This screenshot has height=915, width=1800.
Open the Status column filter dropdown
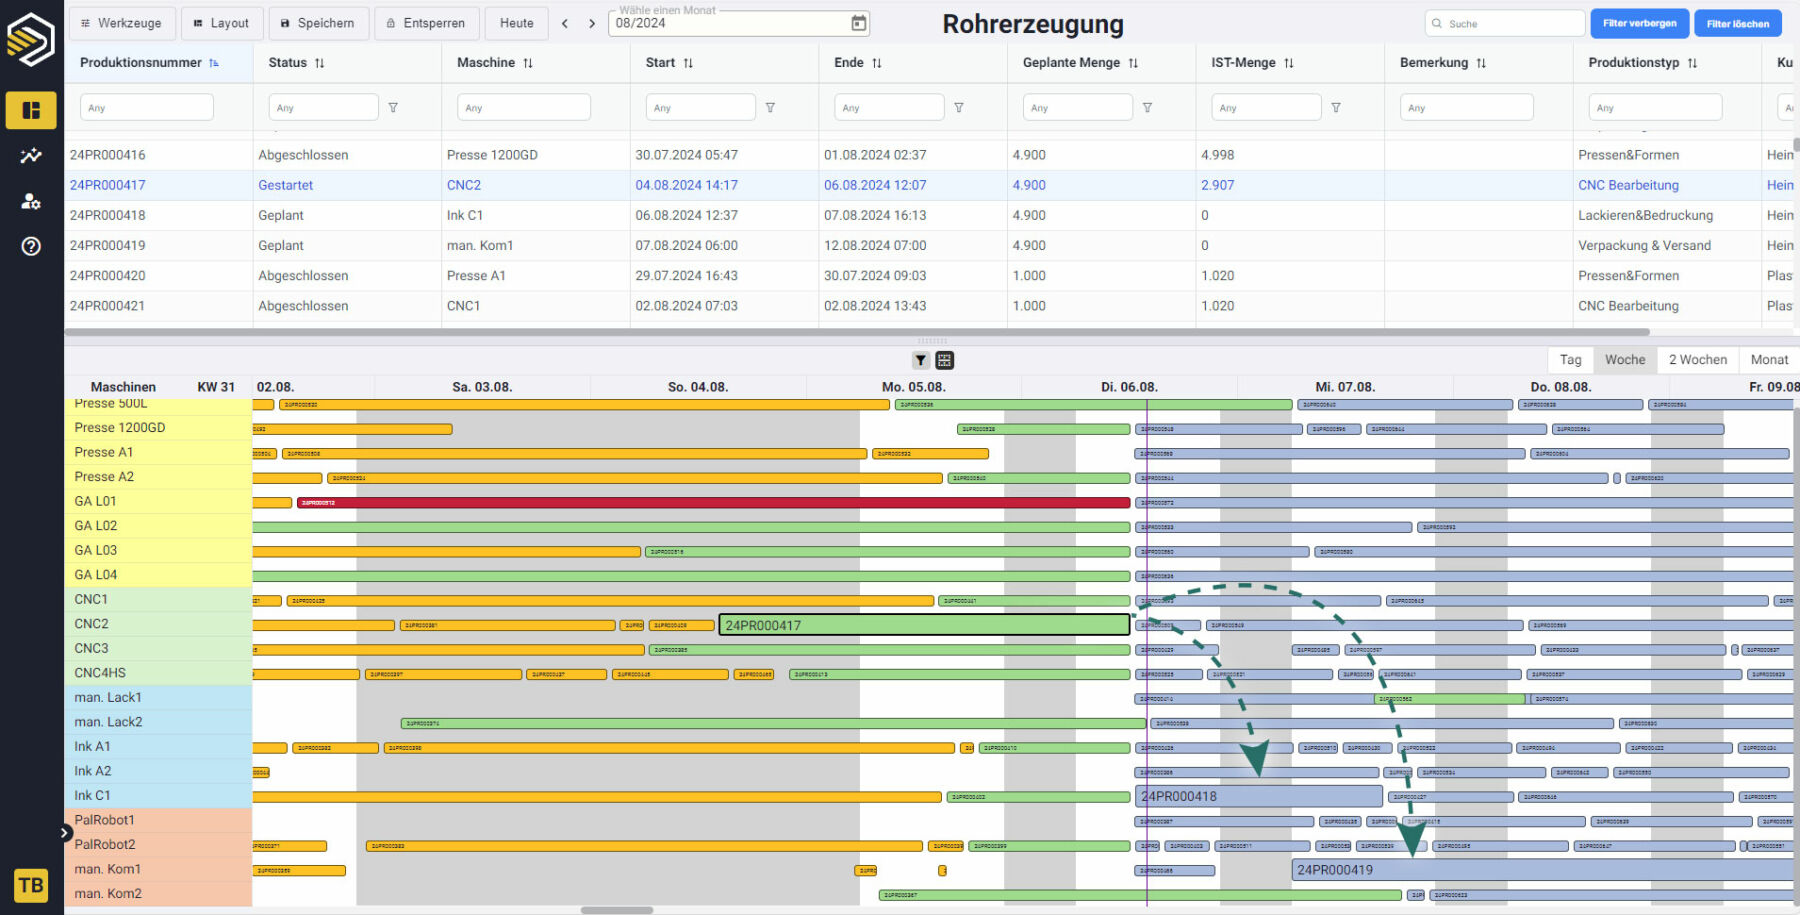tap(395, 107)
